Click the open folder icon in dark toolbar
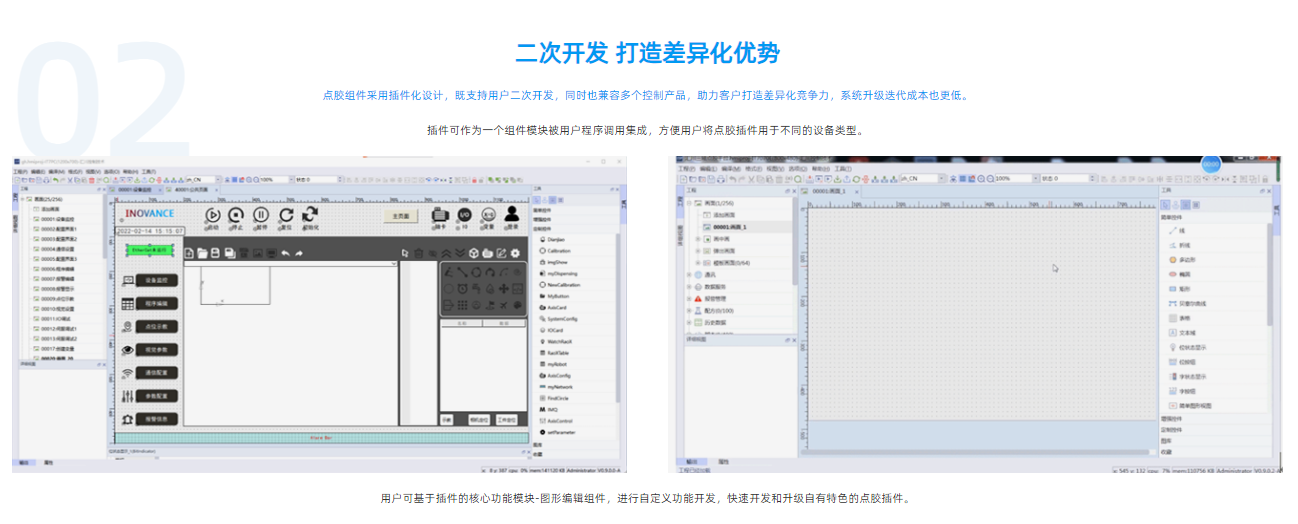 [202, 253]
